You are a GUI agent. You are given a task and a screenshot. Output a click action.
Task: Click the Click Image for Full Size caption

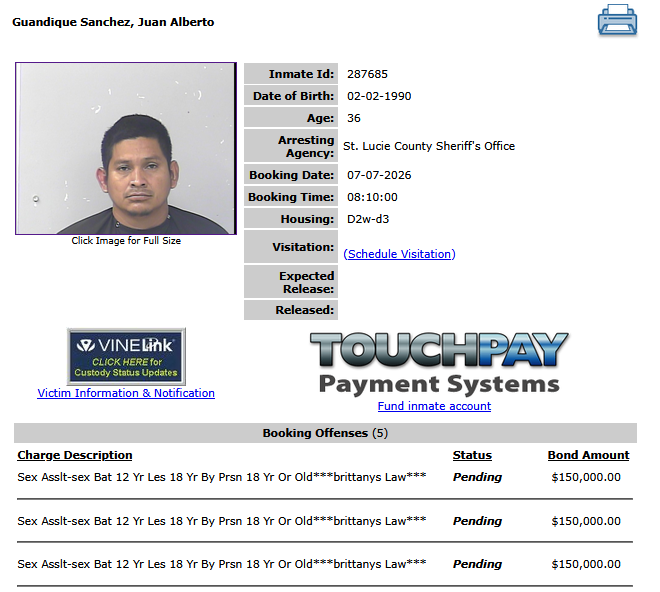click(x=126, y=240)
